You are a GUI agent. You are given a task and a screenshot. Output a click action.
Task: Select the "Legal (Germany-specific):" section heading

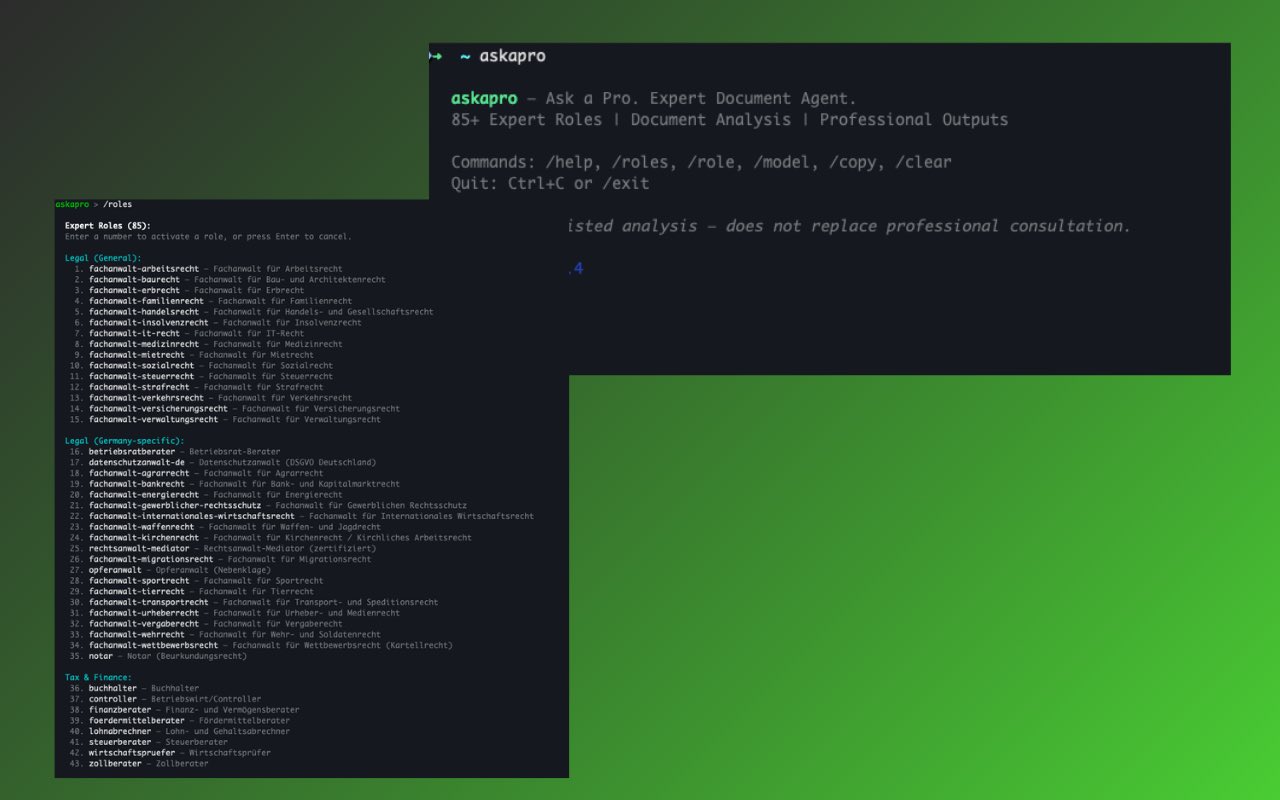[125, 441]
